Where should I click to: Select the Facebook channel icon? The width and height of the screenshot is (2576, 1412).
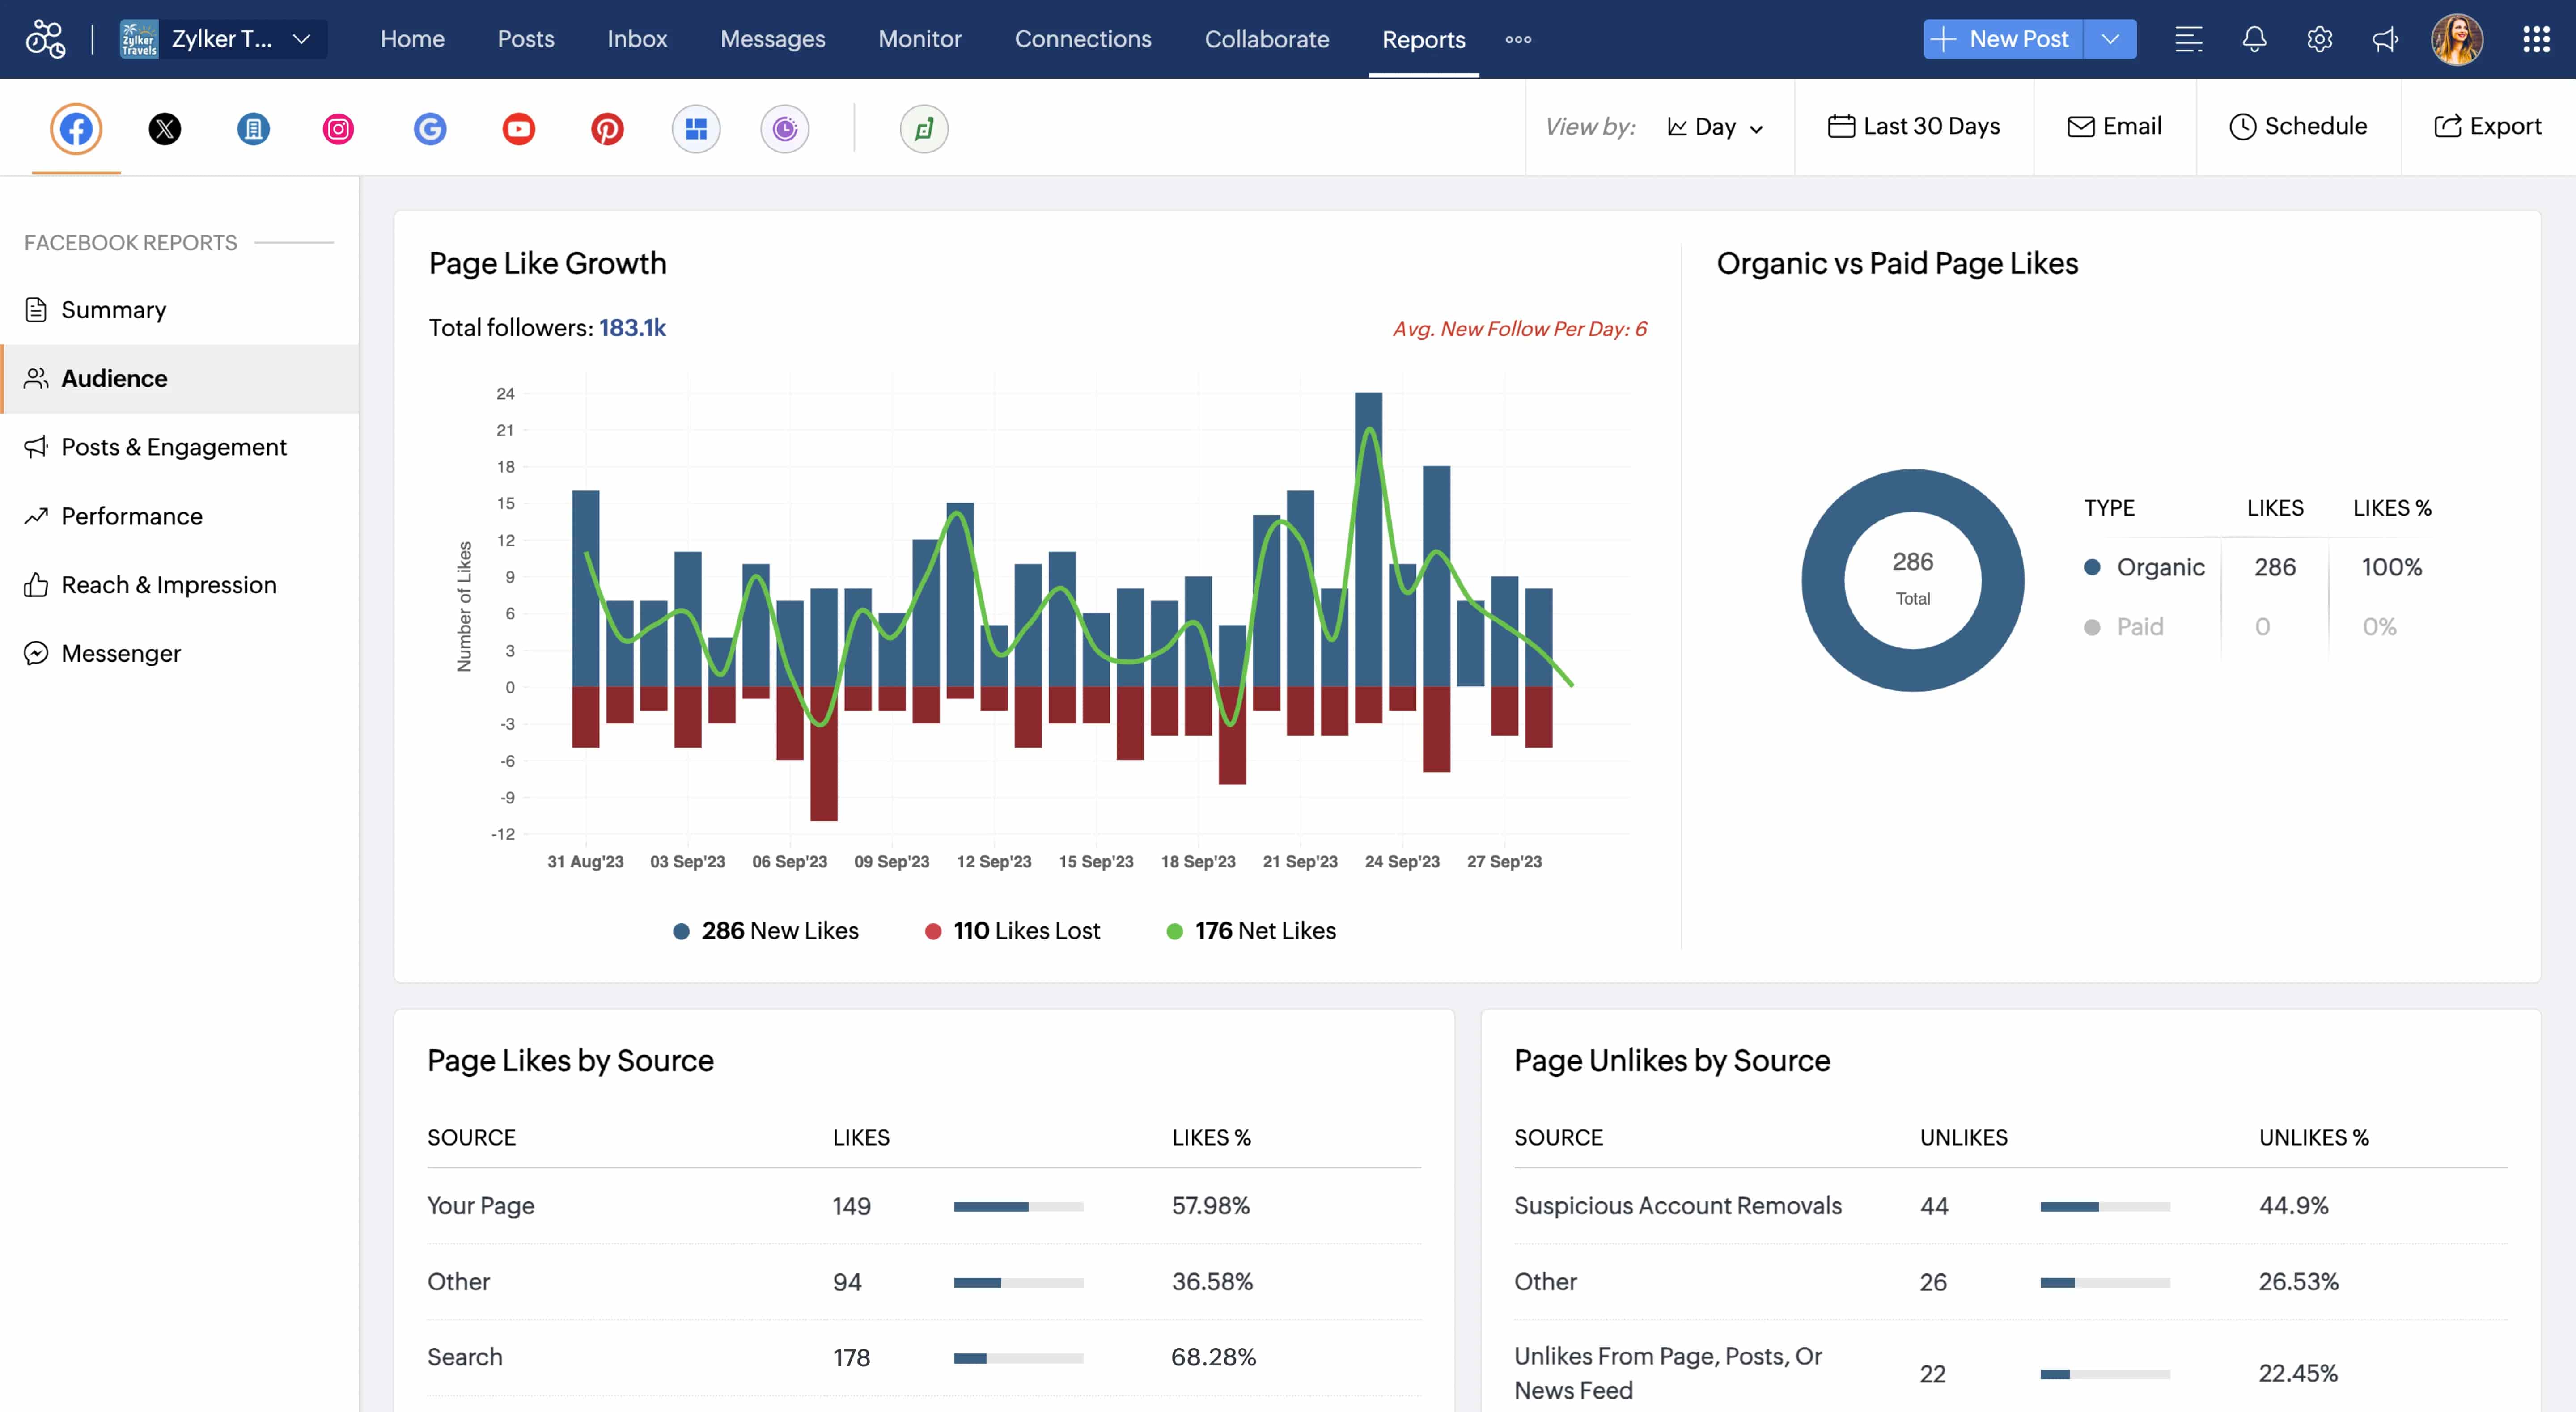coord(75,128)
